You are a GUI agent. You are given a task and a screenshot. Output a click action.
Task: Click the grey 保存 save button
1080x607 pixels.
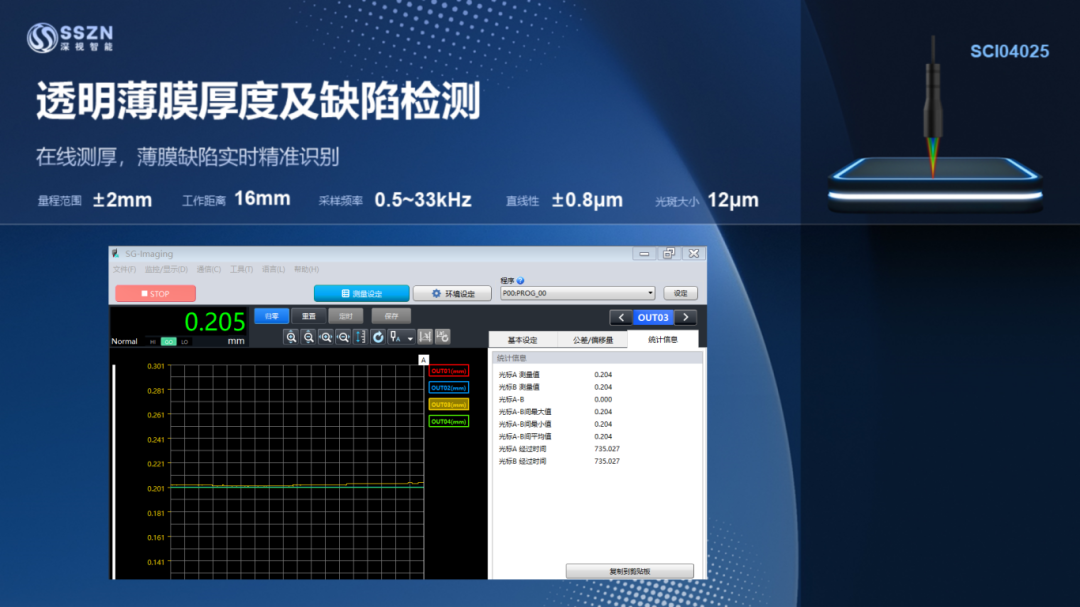pos(391,316)
